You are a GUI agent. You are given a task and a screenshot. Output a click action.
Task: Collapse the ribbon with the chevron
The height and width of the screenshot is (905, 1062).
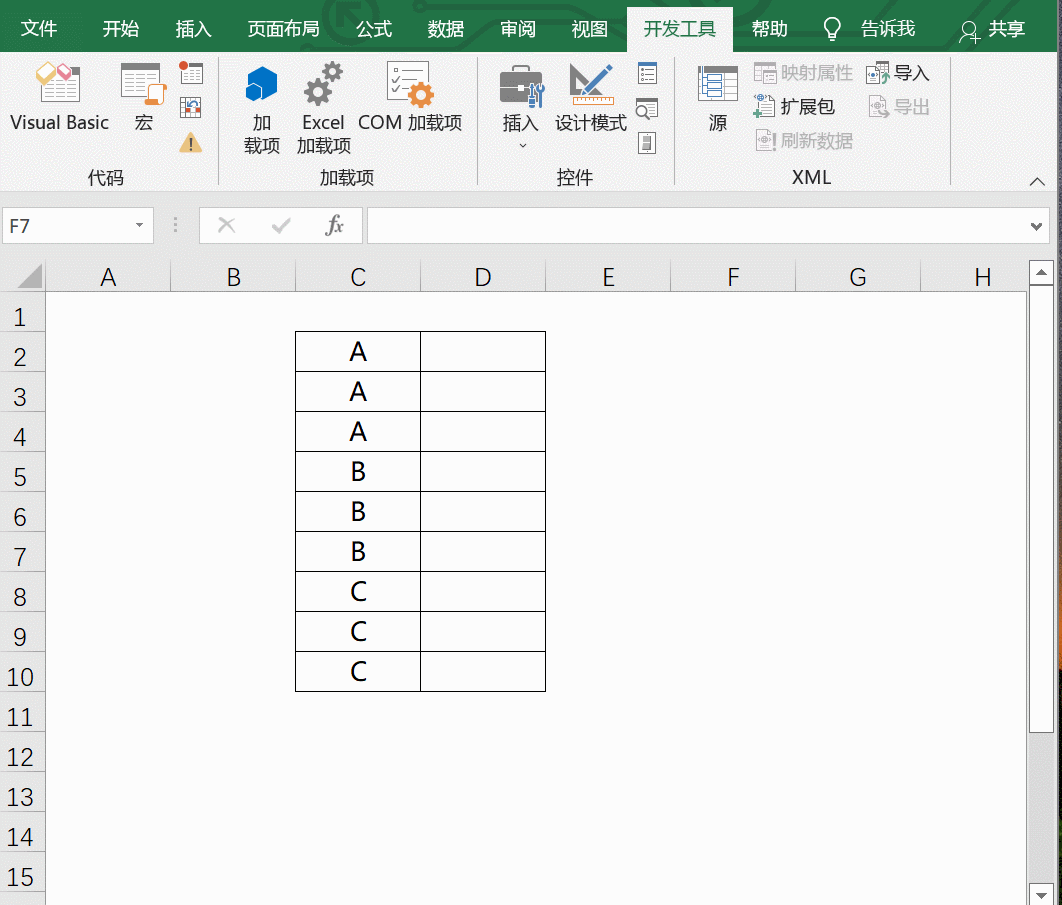pyautogui.click(x=1037, y=181)
